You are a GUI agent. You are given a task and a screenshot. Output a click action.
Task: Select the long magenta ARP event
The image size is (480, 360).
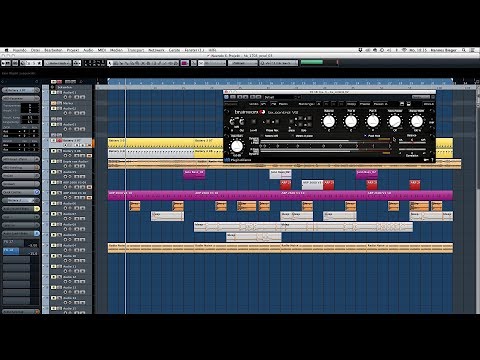coord(280,195)
